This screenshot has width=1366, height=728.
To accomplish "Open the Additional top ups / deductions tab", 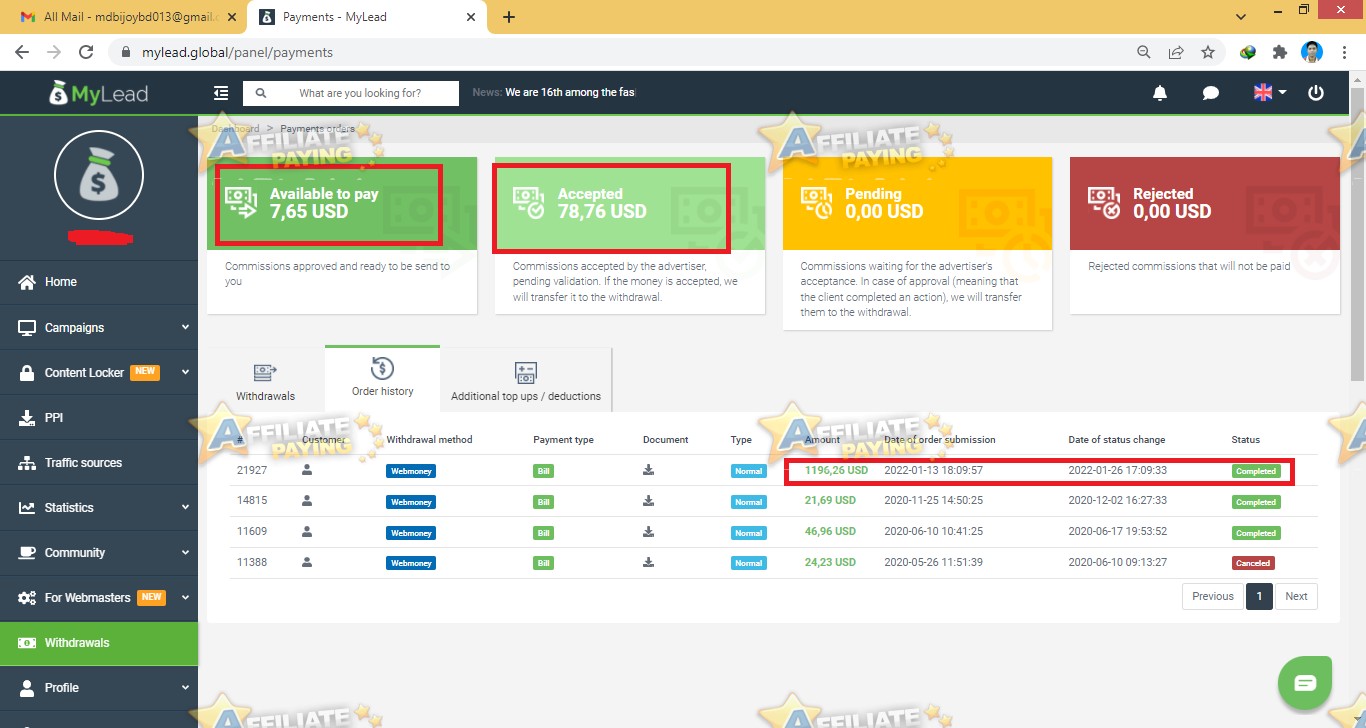I will pyautogui.click(x=525, y=379).
